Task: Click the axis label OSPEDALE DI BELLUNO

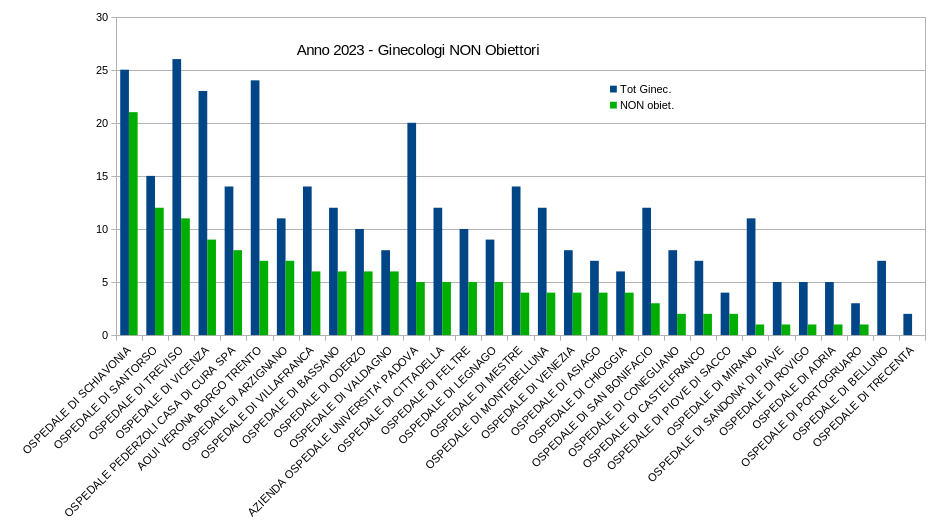Action: [839, 393]
